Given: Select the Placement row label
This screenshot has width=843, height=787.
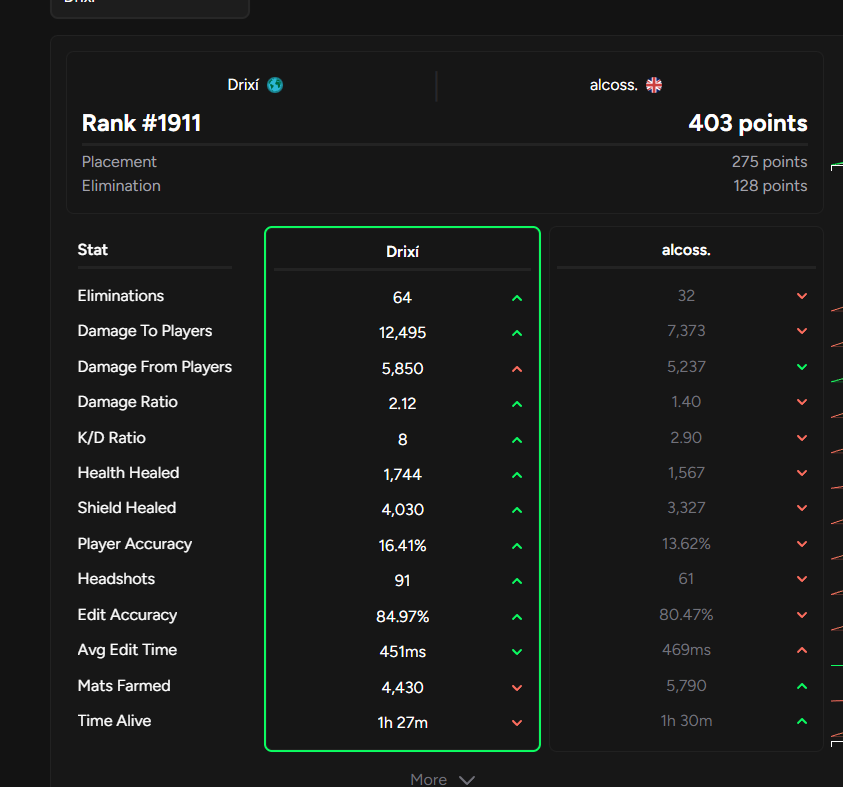Looking at the screenshot, I should pyautogui.click(x=119, y=162).
